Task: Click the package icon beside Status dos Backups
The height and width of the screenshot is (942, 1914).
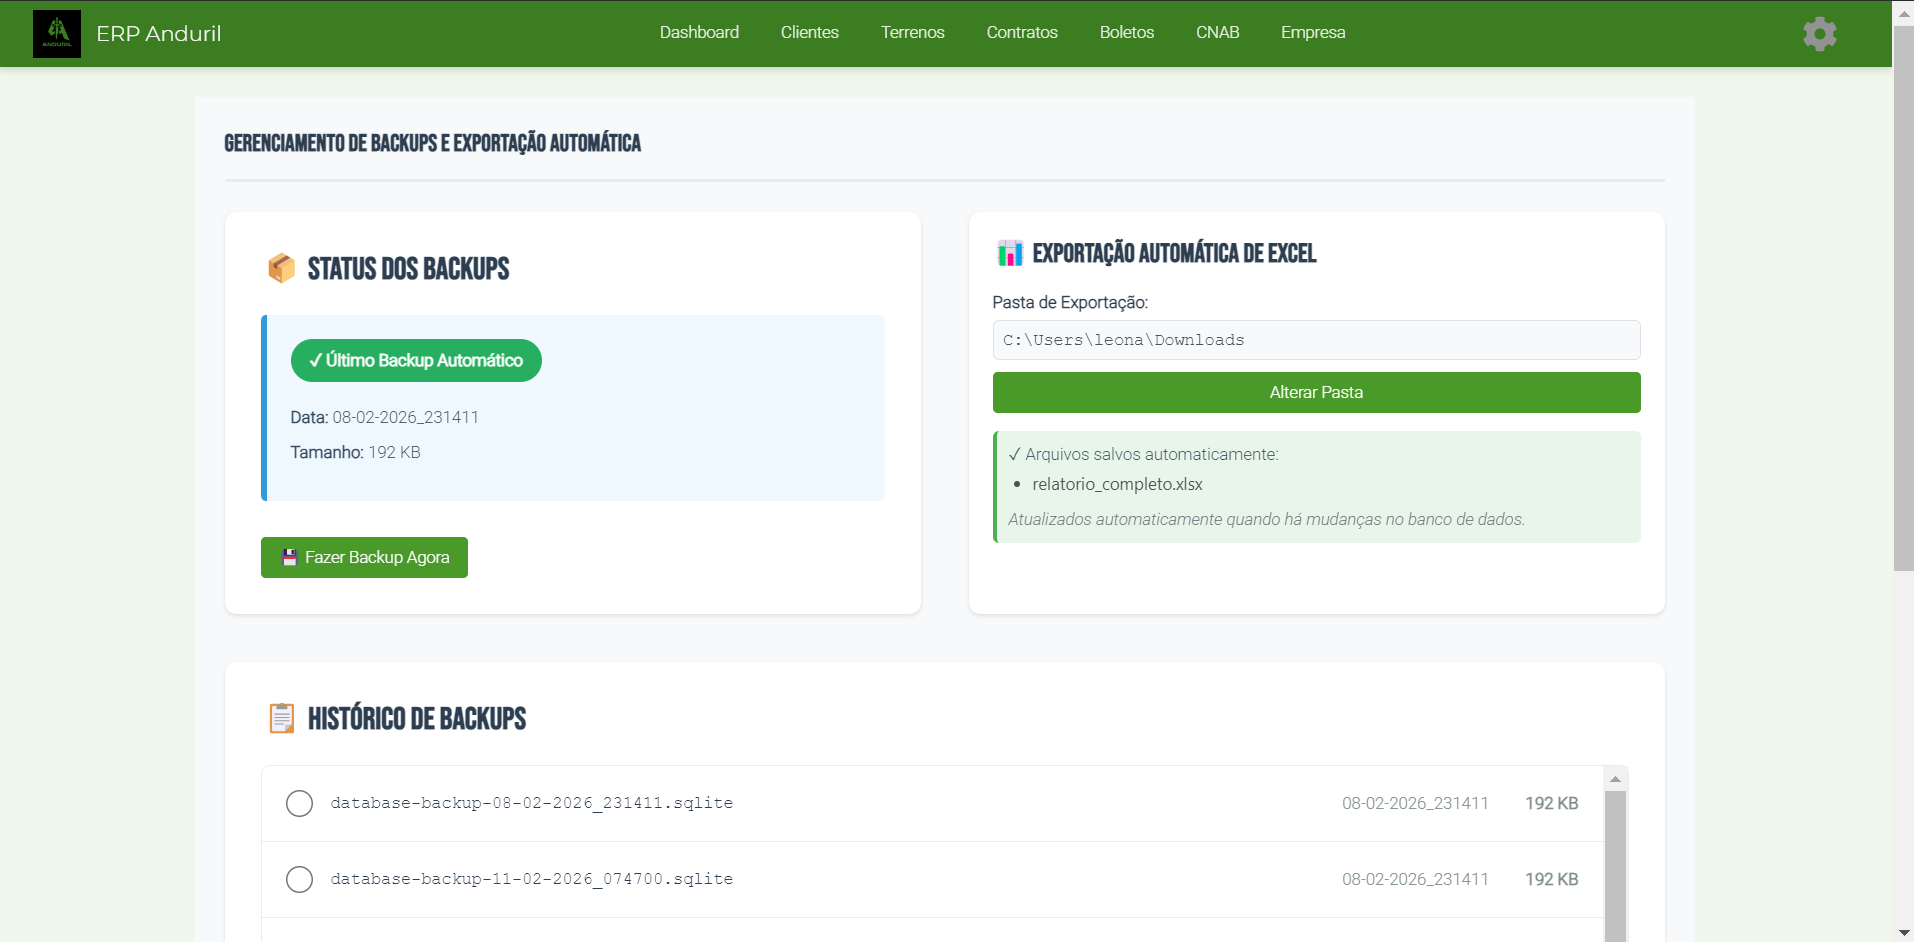Action: click(282, 268)
